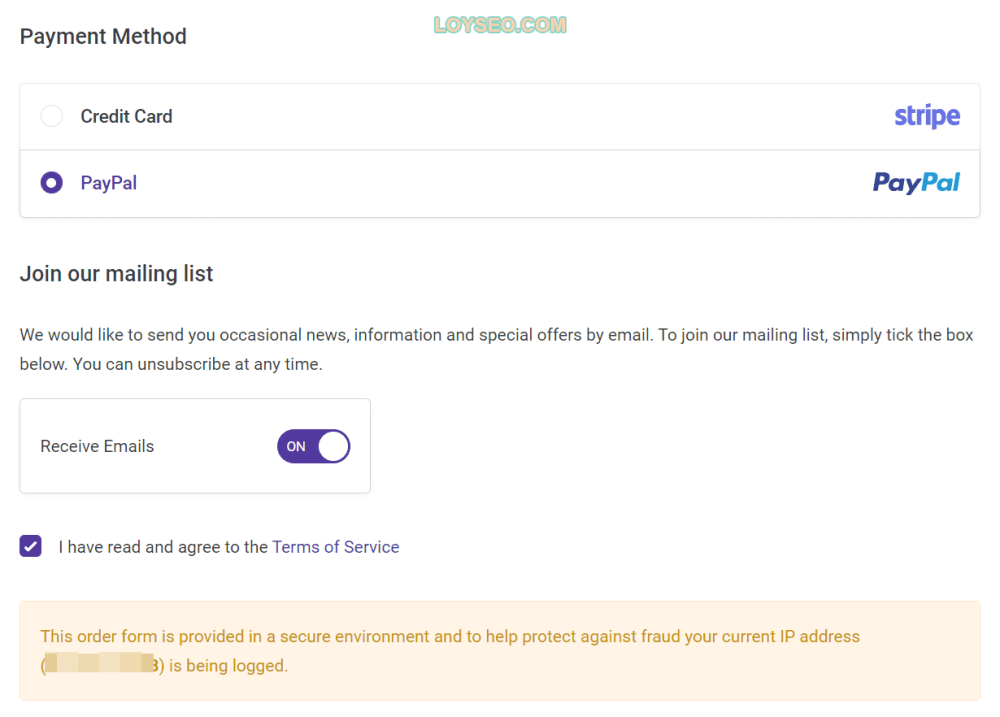This screenshot has height=717, width=1000.
Task: Select the PayPal radio button
Action: click(x=52, y=183)
